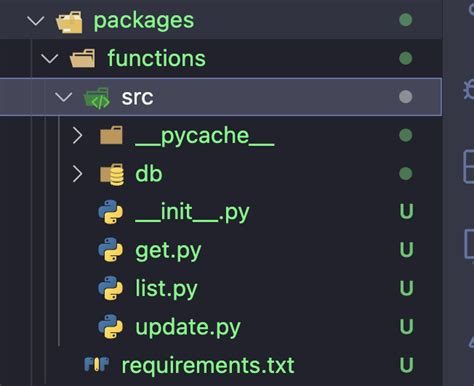Select the __pycache__ folder name

pos(205,137)
